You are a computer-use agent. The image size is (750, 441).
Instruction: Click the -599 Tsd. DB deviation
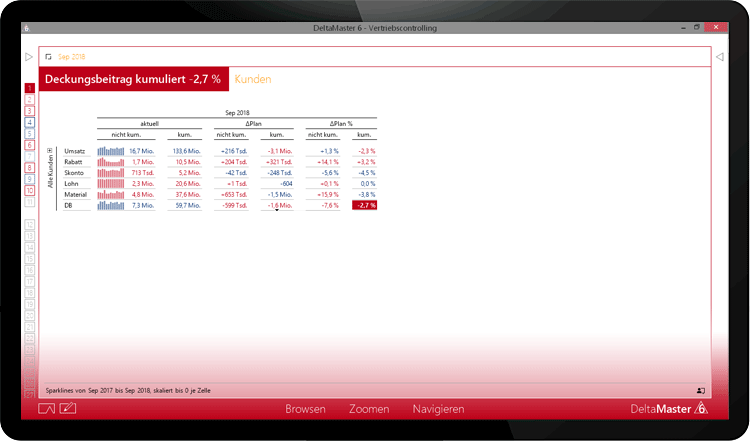click(234, 206)
